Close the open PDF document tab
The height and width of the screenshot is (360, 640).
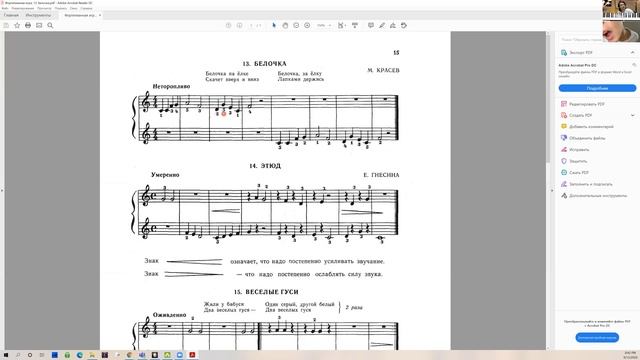coord(100,15)
